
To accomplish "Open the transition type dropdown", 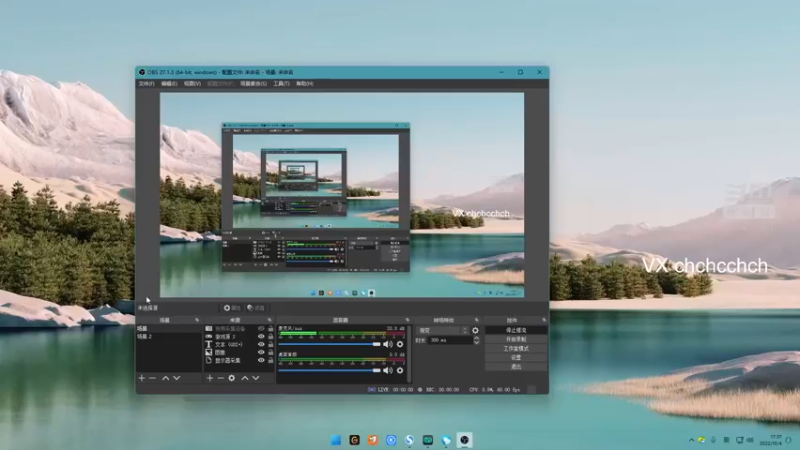I will point(443,331).
